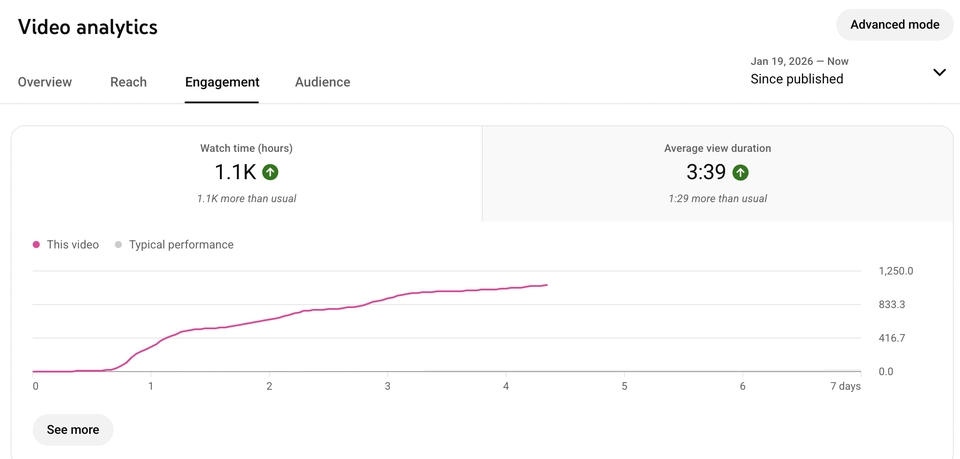Screen dimensions: 960x459
Task: Toggle the 'Typical performance' legend label
Action: 180,245
